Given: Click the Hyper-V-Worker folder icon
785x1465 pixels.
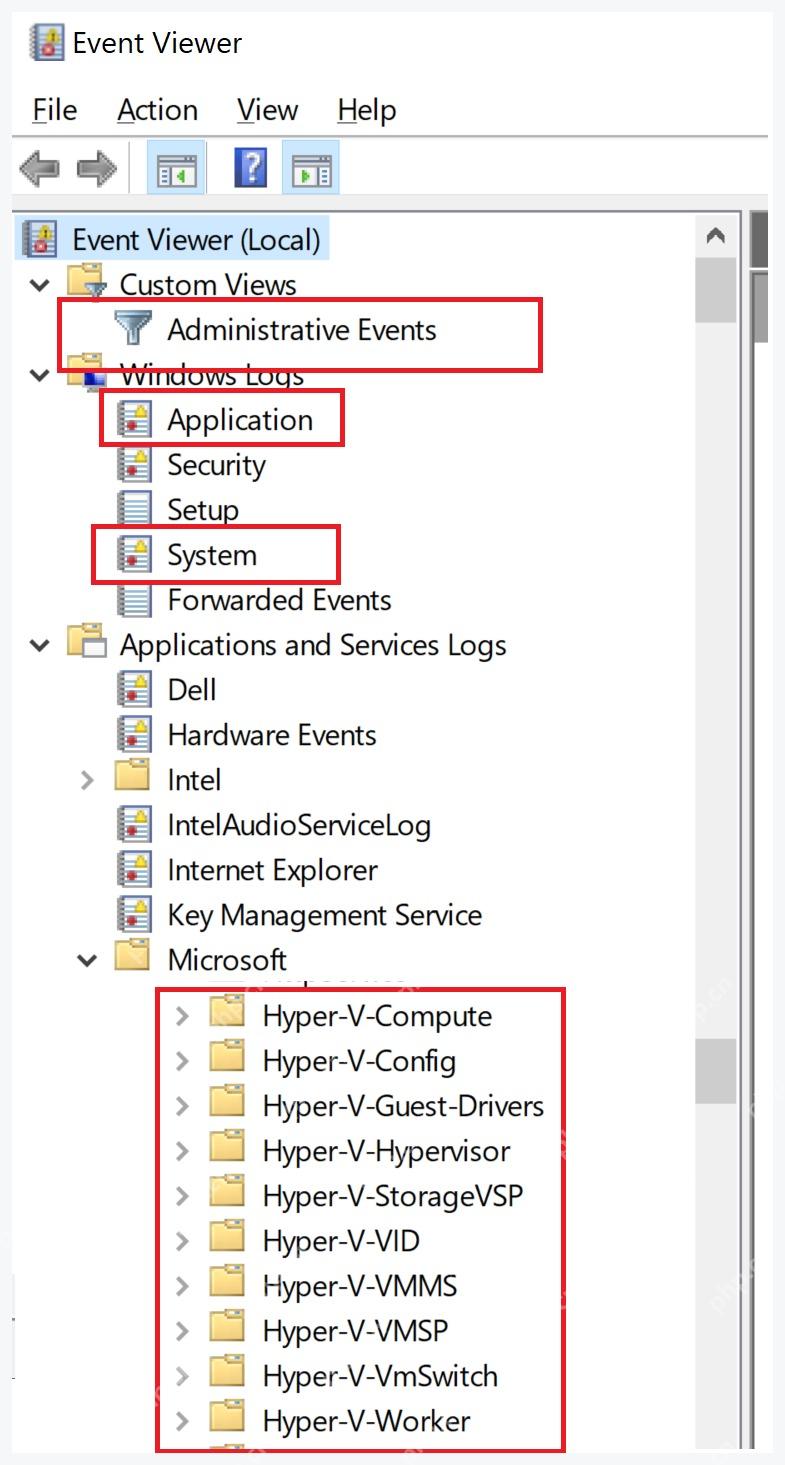Looking at the screenshot, I should (x=228, y=1418).
